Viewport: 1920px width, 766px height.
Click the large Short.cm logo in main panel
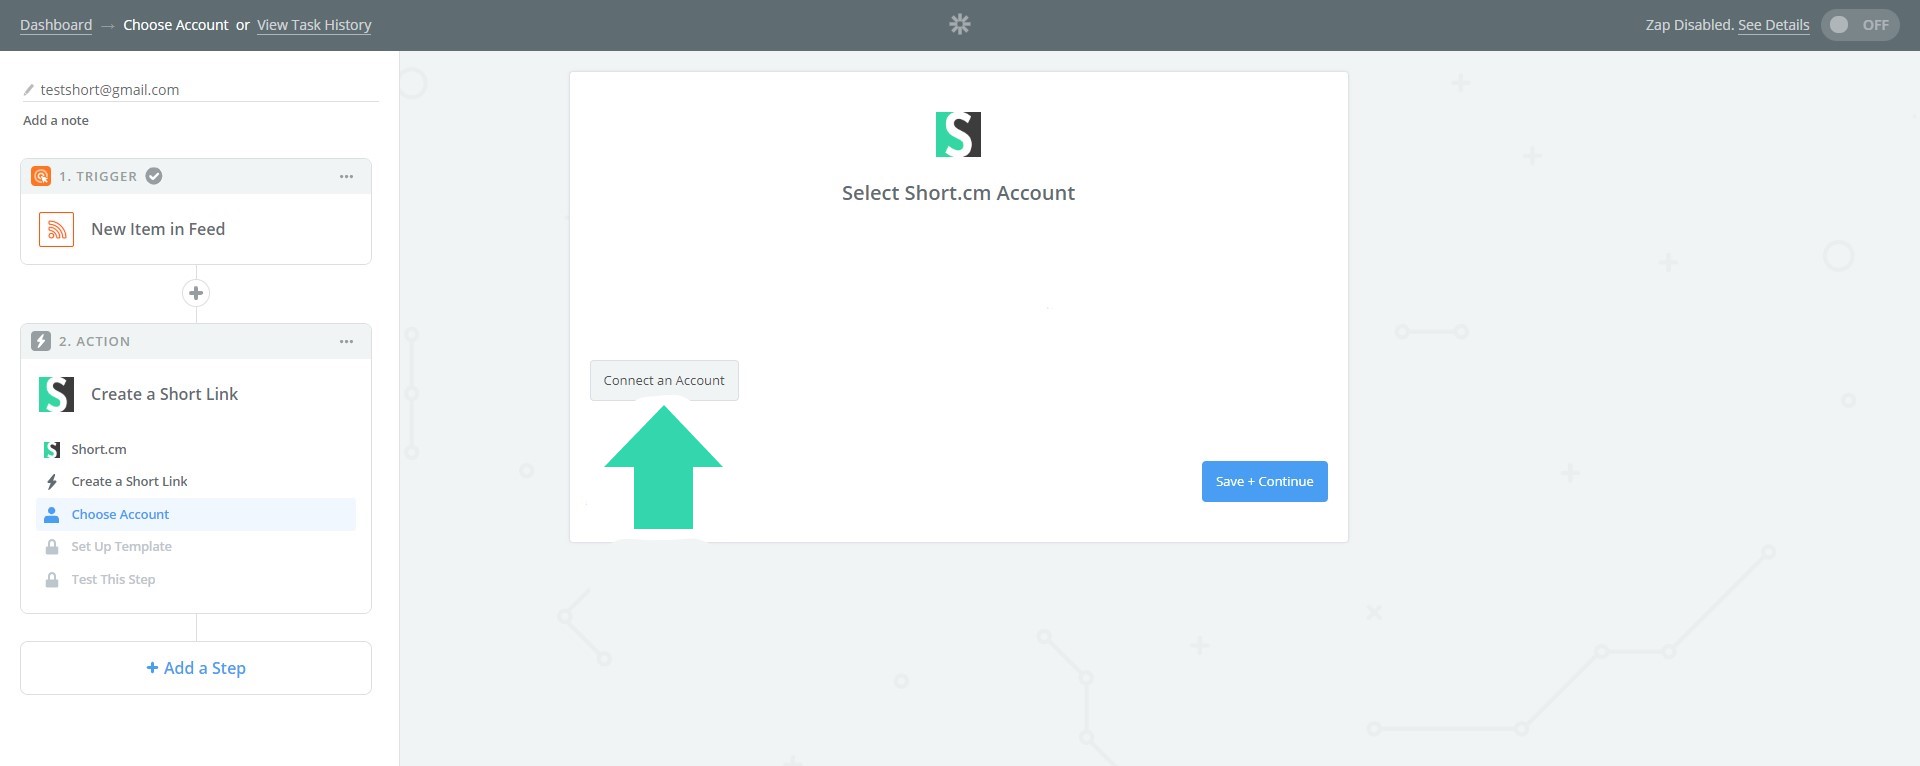(x=958, y=134)
